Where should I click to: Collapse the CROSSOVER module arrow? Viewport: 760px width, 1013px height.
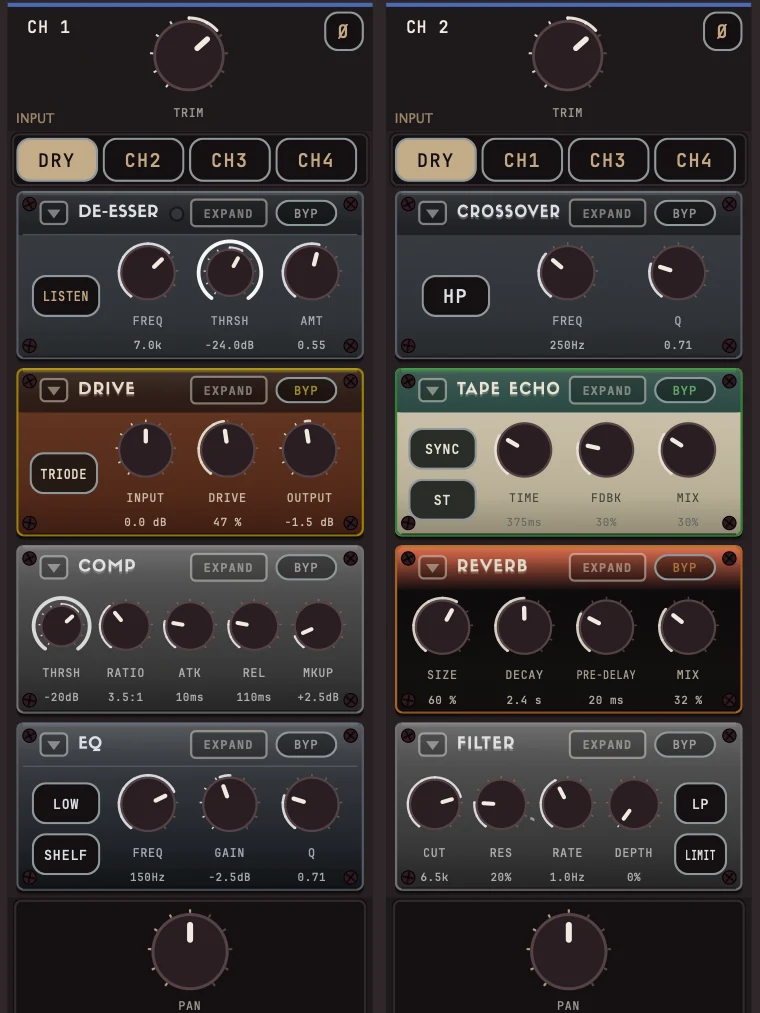click(x=432, y=213)
